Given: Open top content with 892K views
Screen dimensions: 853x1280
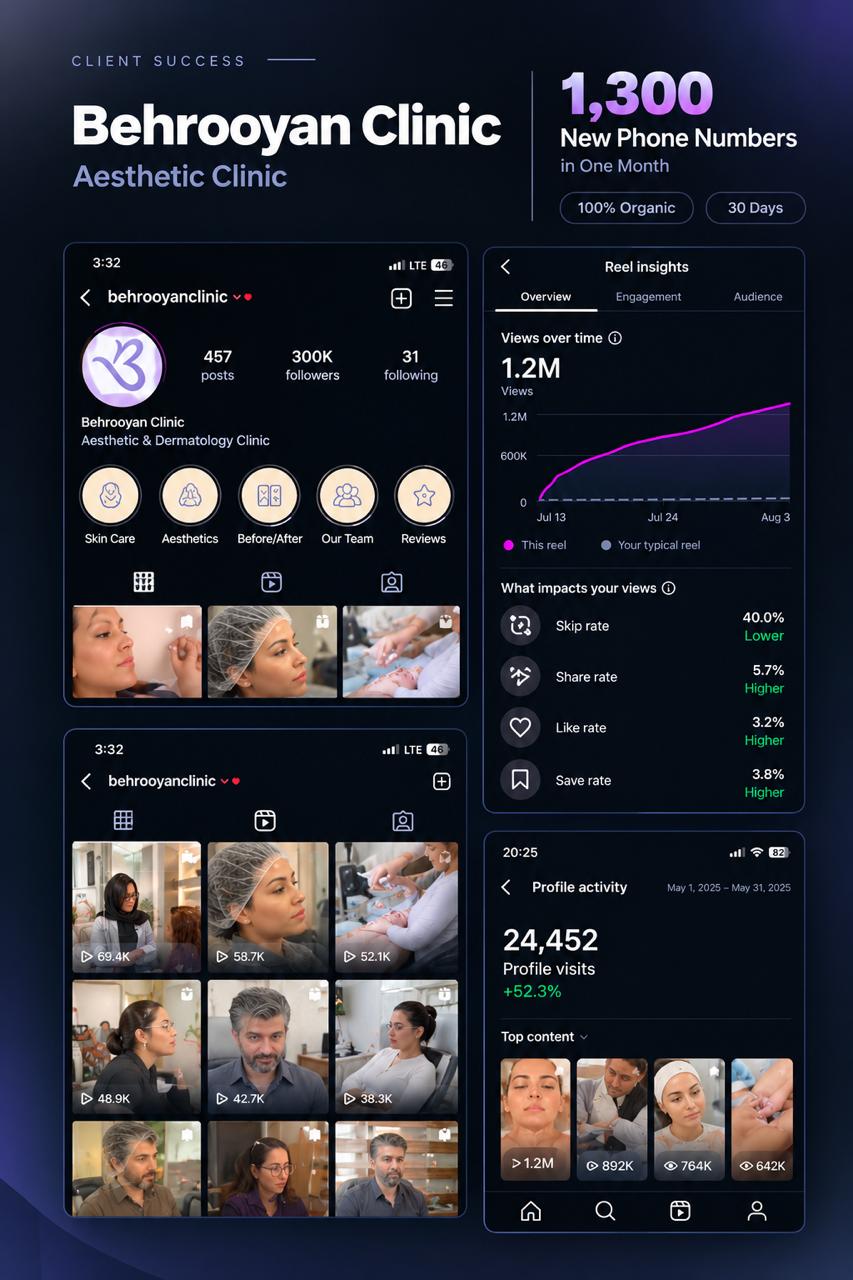Looking at the screenshot, I should pos(612,1120).
